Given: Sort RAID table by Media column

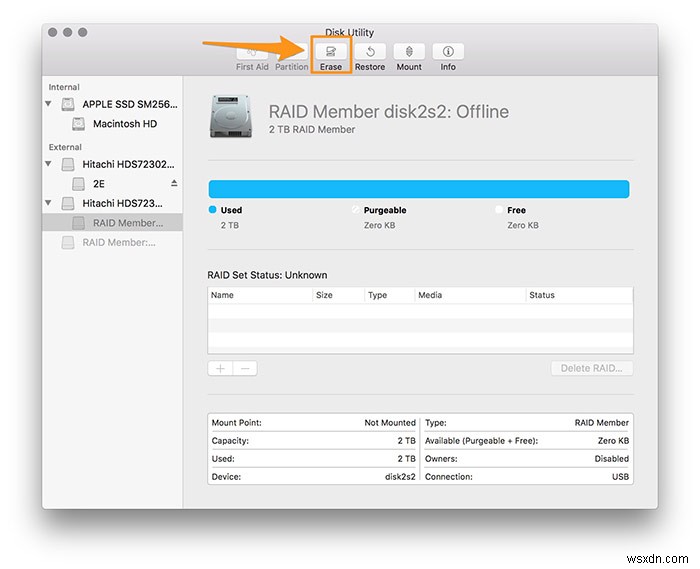Looking at the screenshot, I should point(470,295).
